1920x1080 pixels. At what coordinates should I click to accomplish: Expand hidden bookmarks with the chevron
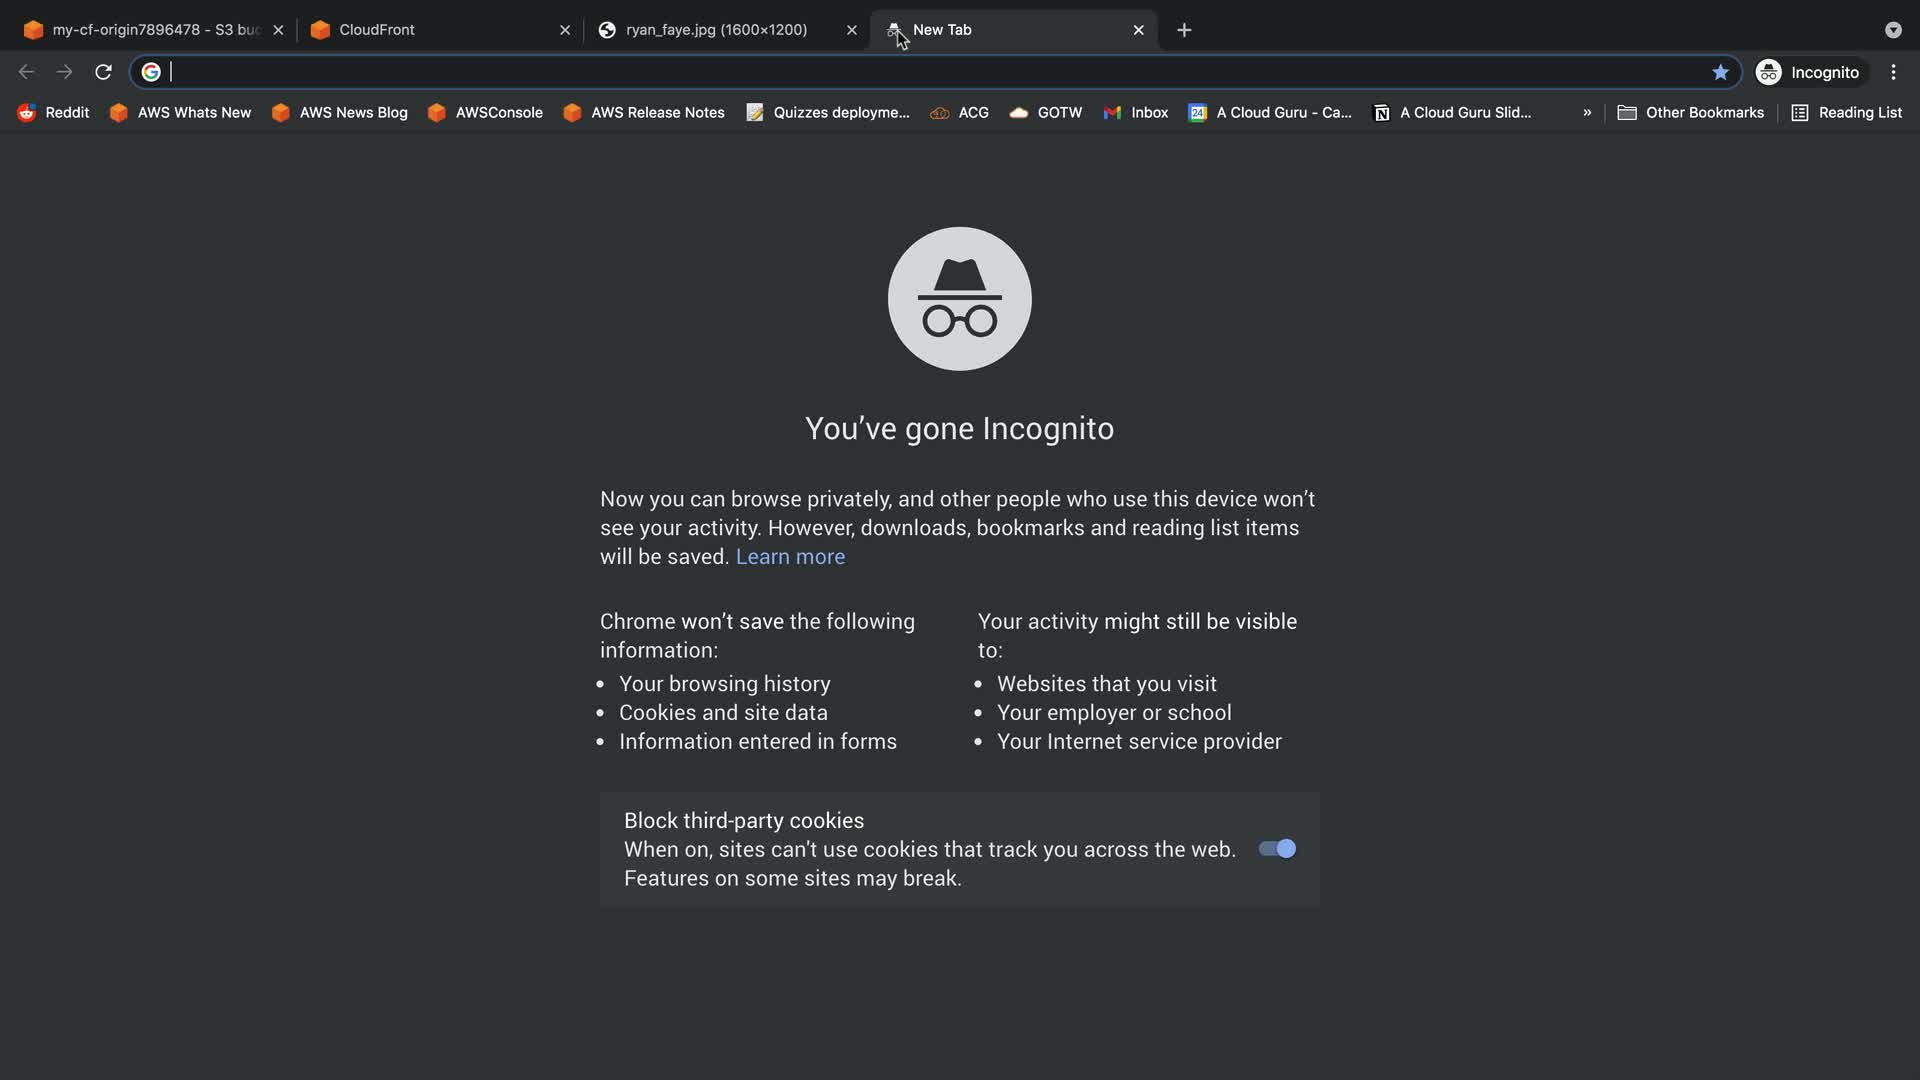tap(1587, 113)
